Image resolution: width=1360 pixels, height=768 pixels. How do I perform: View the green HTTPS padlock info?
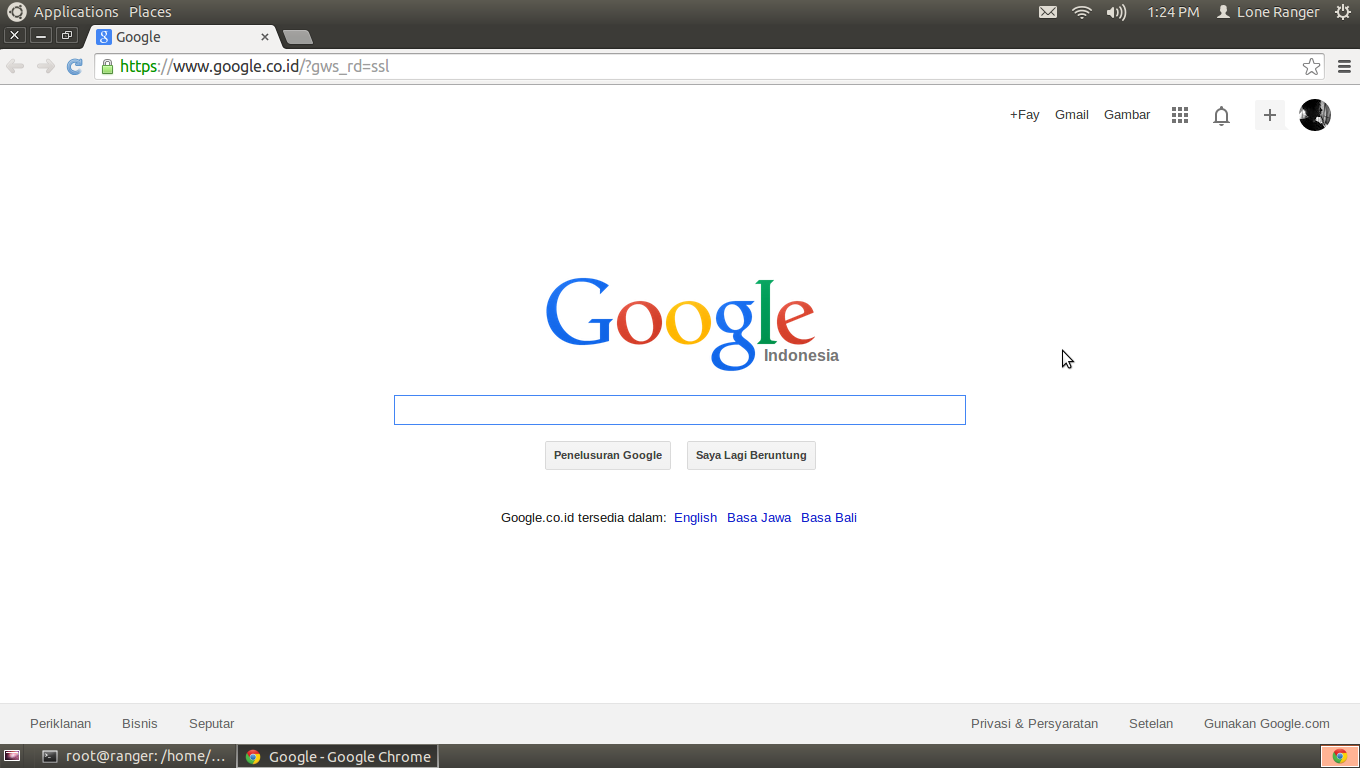click(x=107, y=67)
